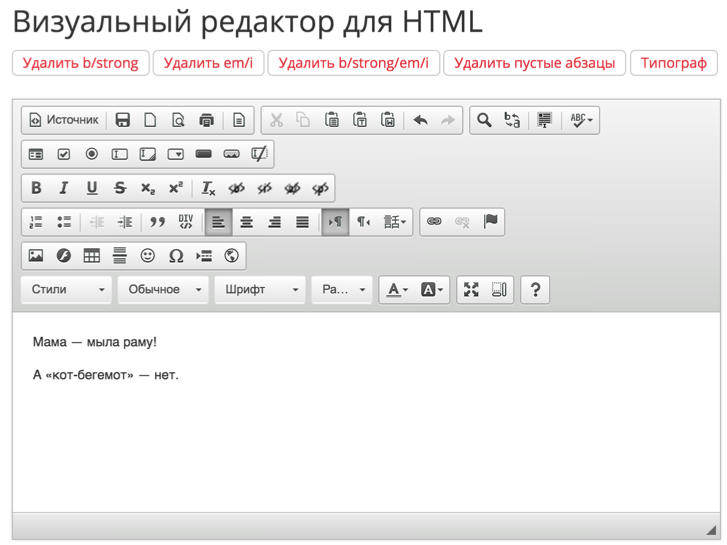Click the Типограф button
Viewport: 727px width, 545px height.
[674, 63]
